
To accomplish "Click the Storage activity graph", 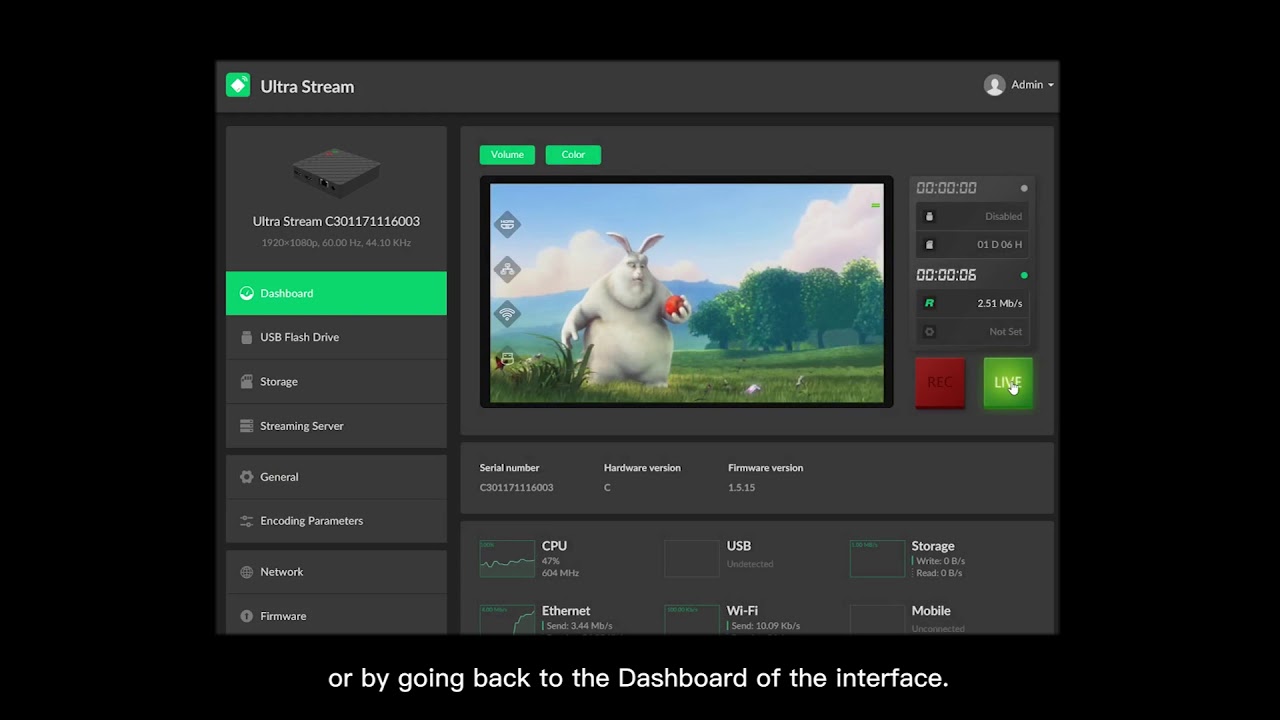I will (877, 559).
